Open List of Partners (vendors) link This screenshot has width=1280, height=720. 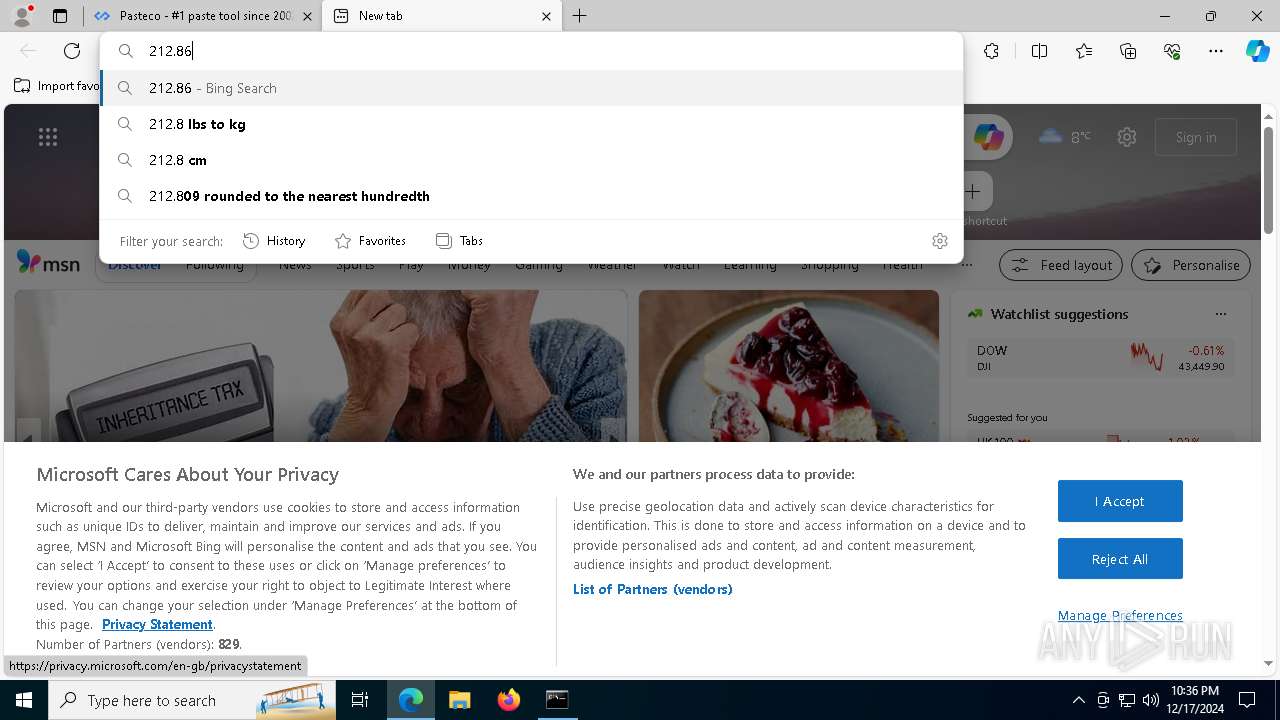pyautogui.click(x=653, y=589)
